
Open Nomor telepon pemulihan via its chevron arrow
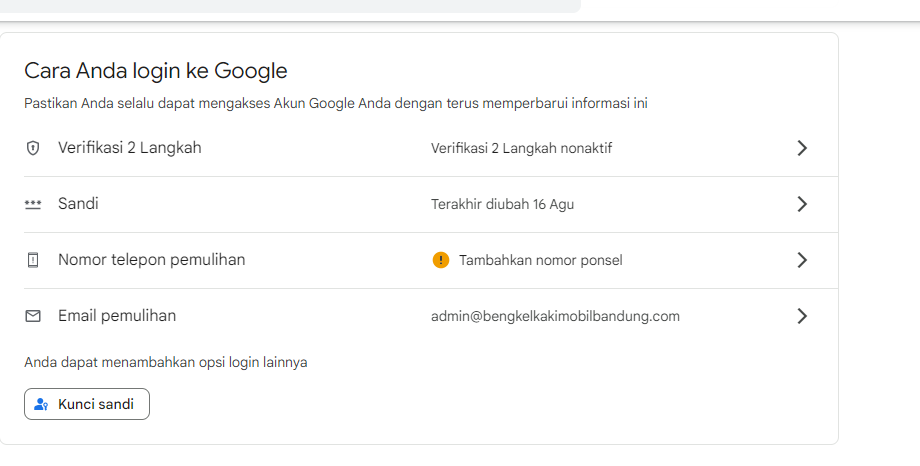point(802,260)
